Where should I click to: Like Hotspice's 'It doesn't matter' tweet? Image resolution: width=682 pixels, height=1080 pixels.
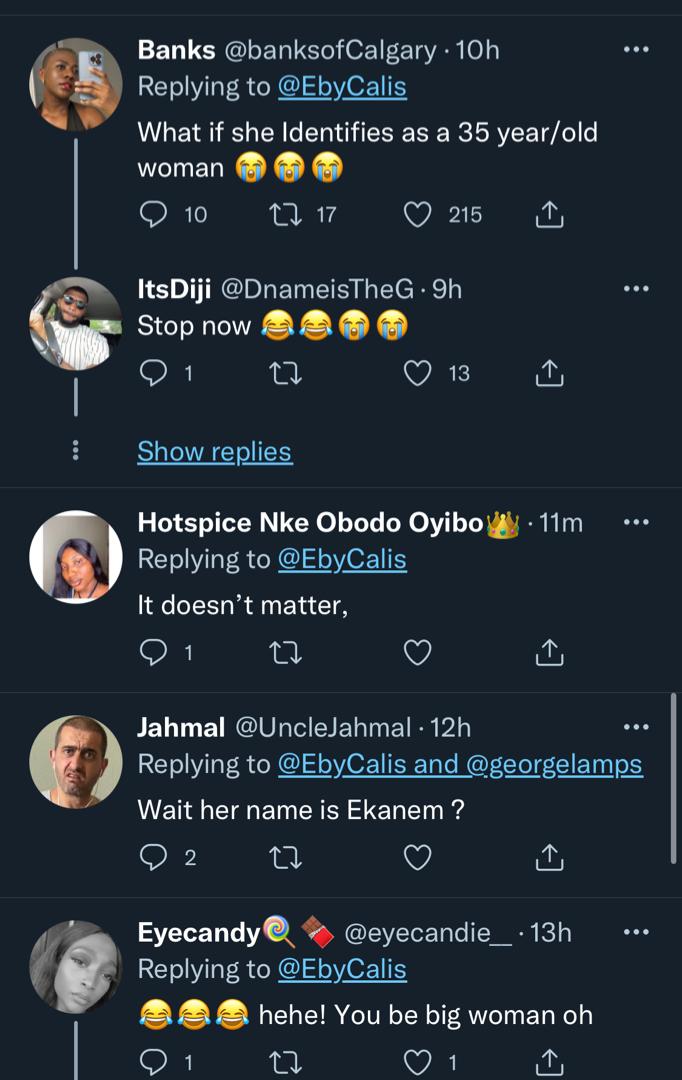coord(417,653)
